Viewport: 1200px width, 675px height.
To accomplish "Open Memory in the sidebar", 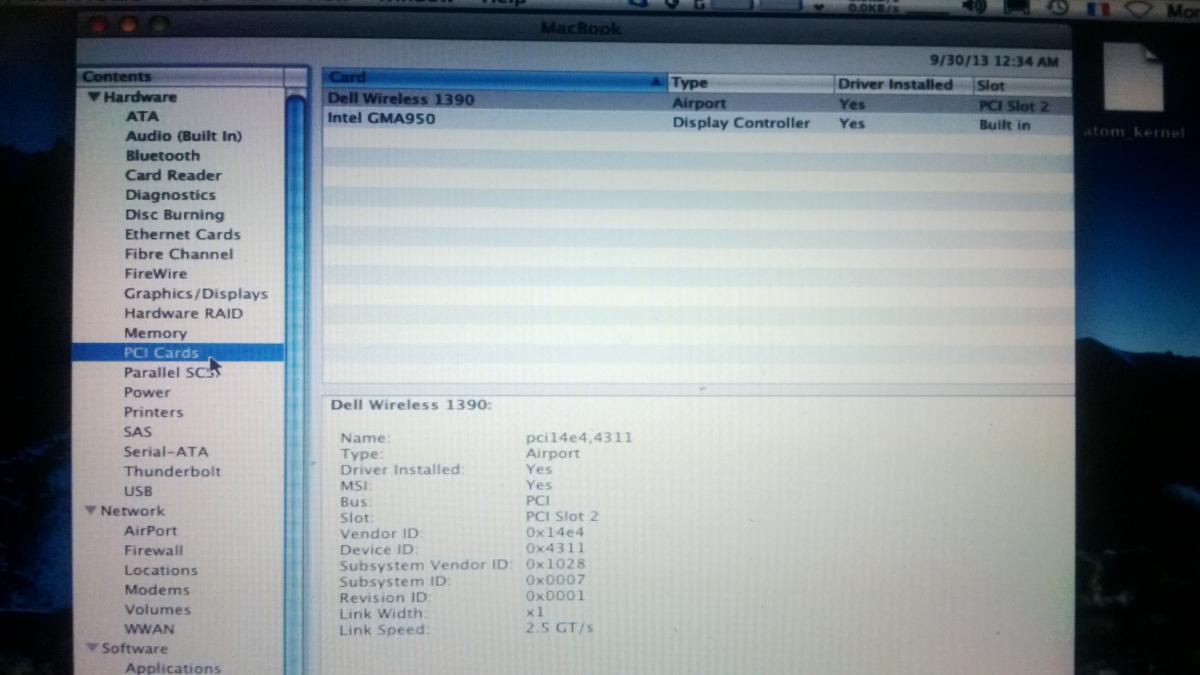I will tap(155, 333).
